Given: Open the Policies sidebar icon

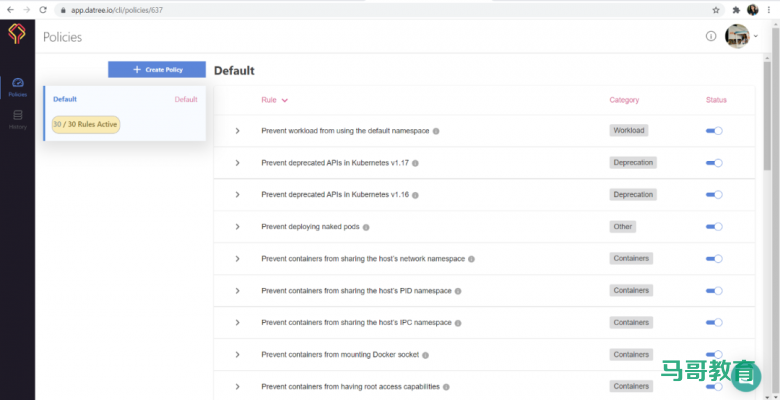Looking at the screenshot, I should 17,86.
